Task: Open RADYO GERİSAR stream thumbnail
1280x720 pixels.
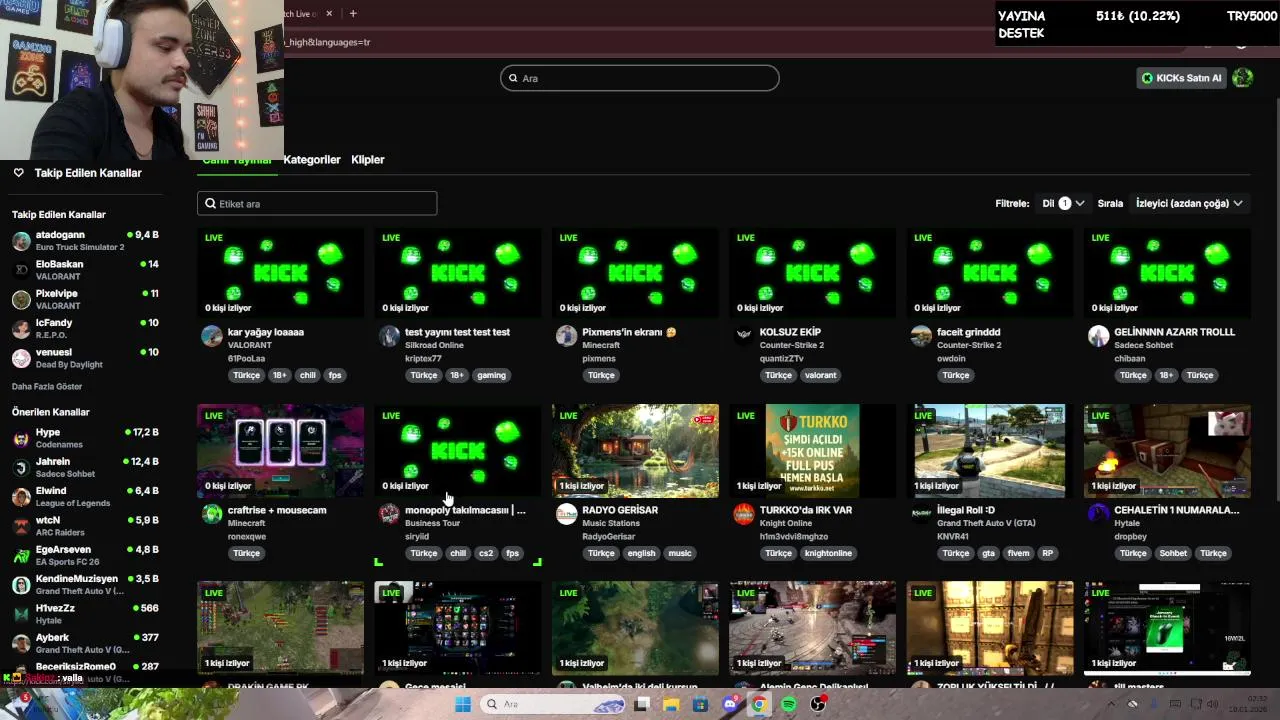Action: click(635, 451)
